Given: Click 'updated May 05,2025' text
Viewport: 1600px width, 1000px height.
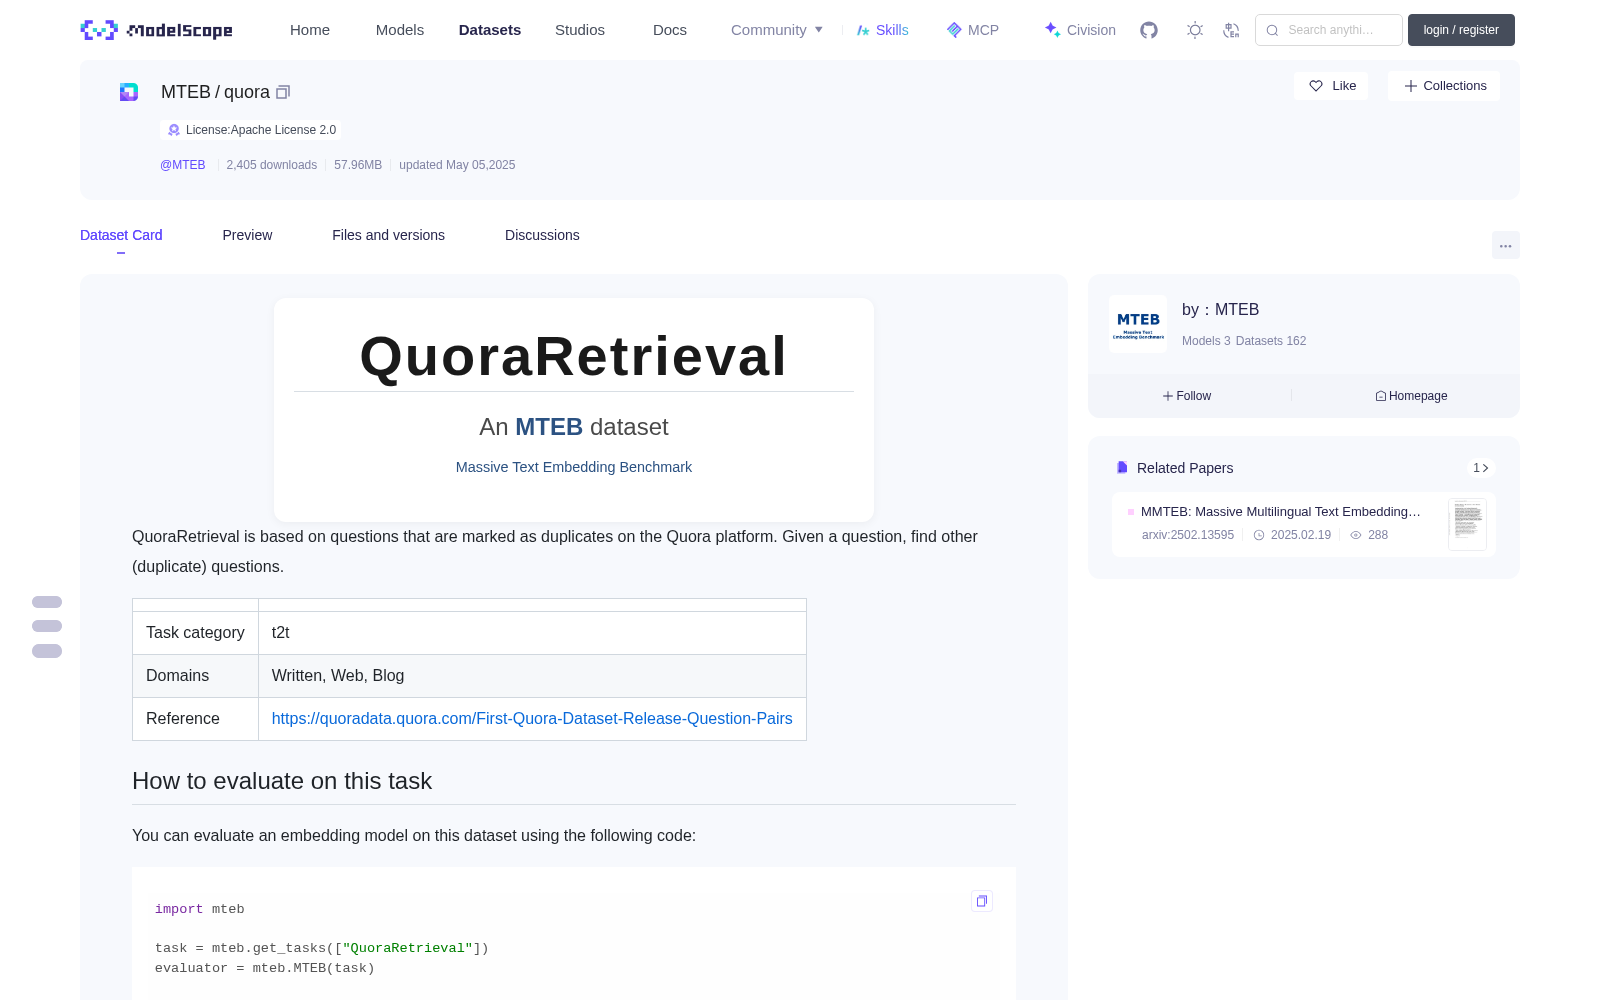Looking at the screenshot, I should (457, 165).
